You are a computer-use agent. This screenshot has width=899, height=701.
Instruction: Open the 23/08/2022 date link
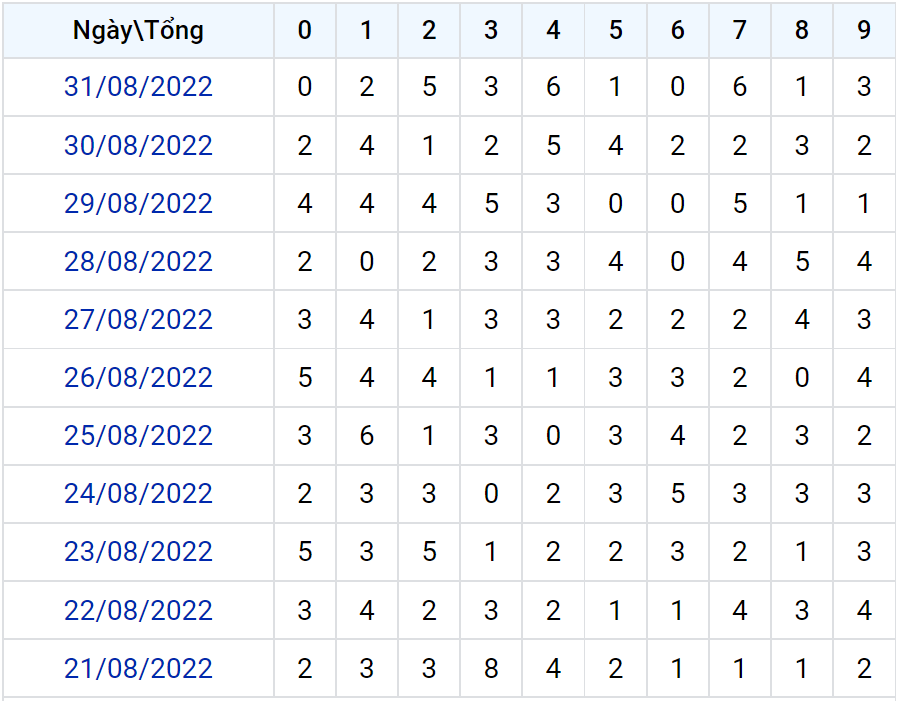coord(138,551)
